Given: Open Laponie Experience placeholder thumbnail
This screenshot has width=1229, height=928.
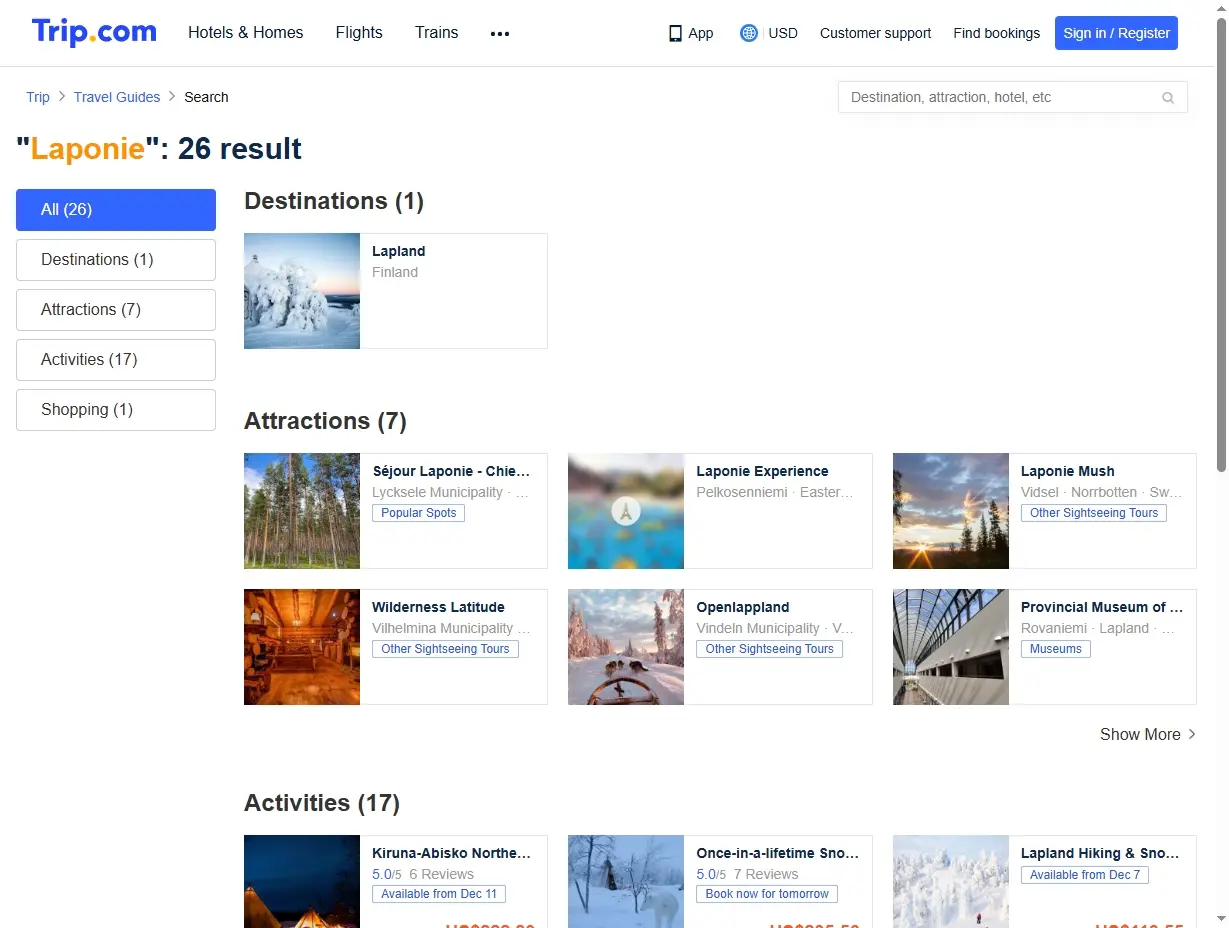Looking at the screenshot, I should click(x=626, y=511).
